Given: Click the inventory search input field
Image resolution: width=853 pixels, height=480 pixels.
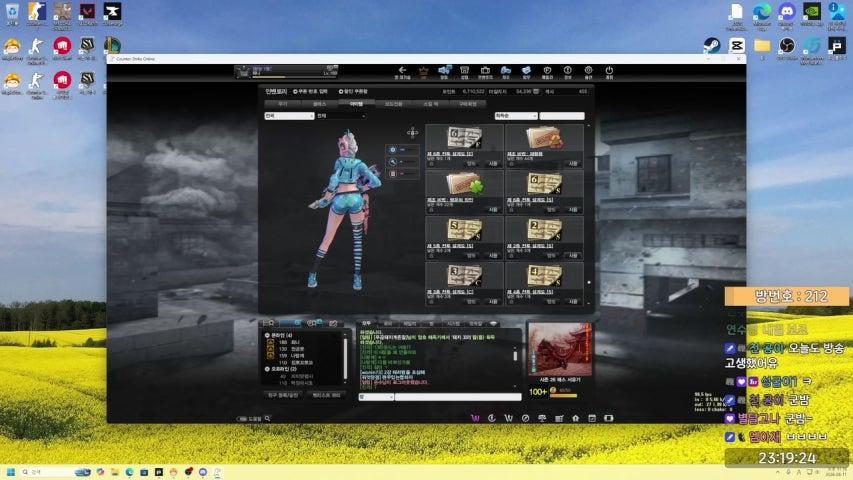Looking at the screenshot, I should coord(562,116).
